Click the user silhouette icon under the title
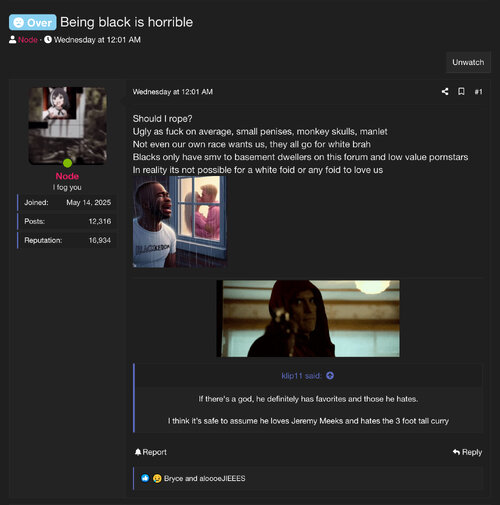 pyautogui.click(x=13, y=40)
